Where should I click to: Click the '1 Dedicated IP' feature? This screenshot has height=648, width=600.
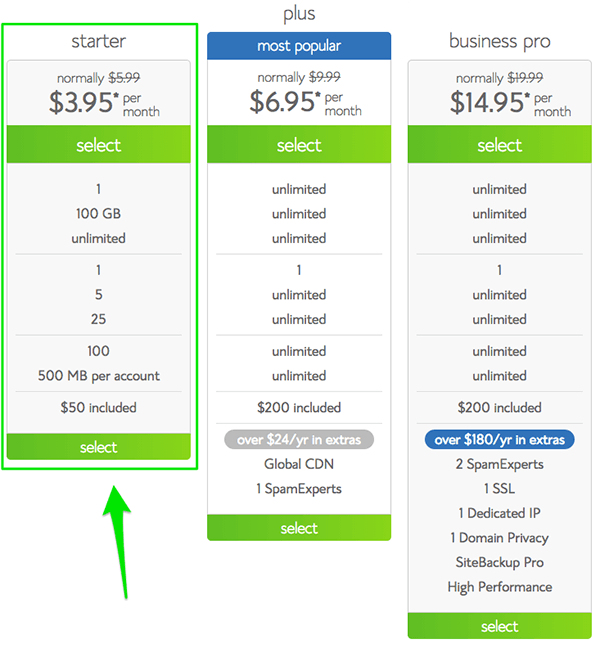[499, 513]
